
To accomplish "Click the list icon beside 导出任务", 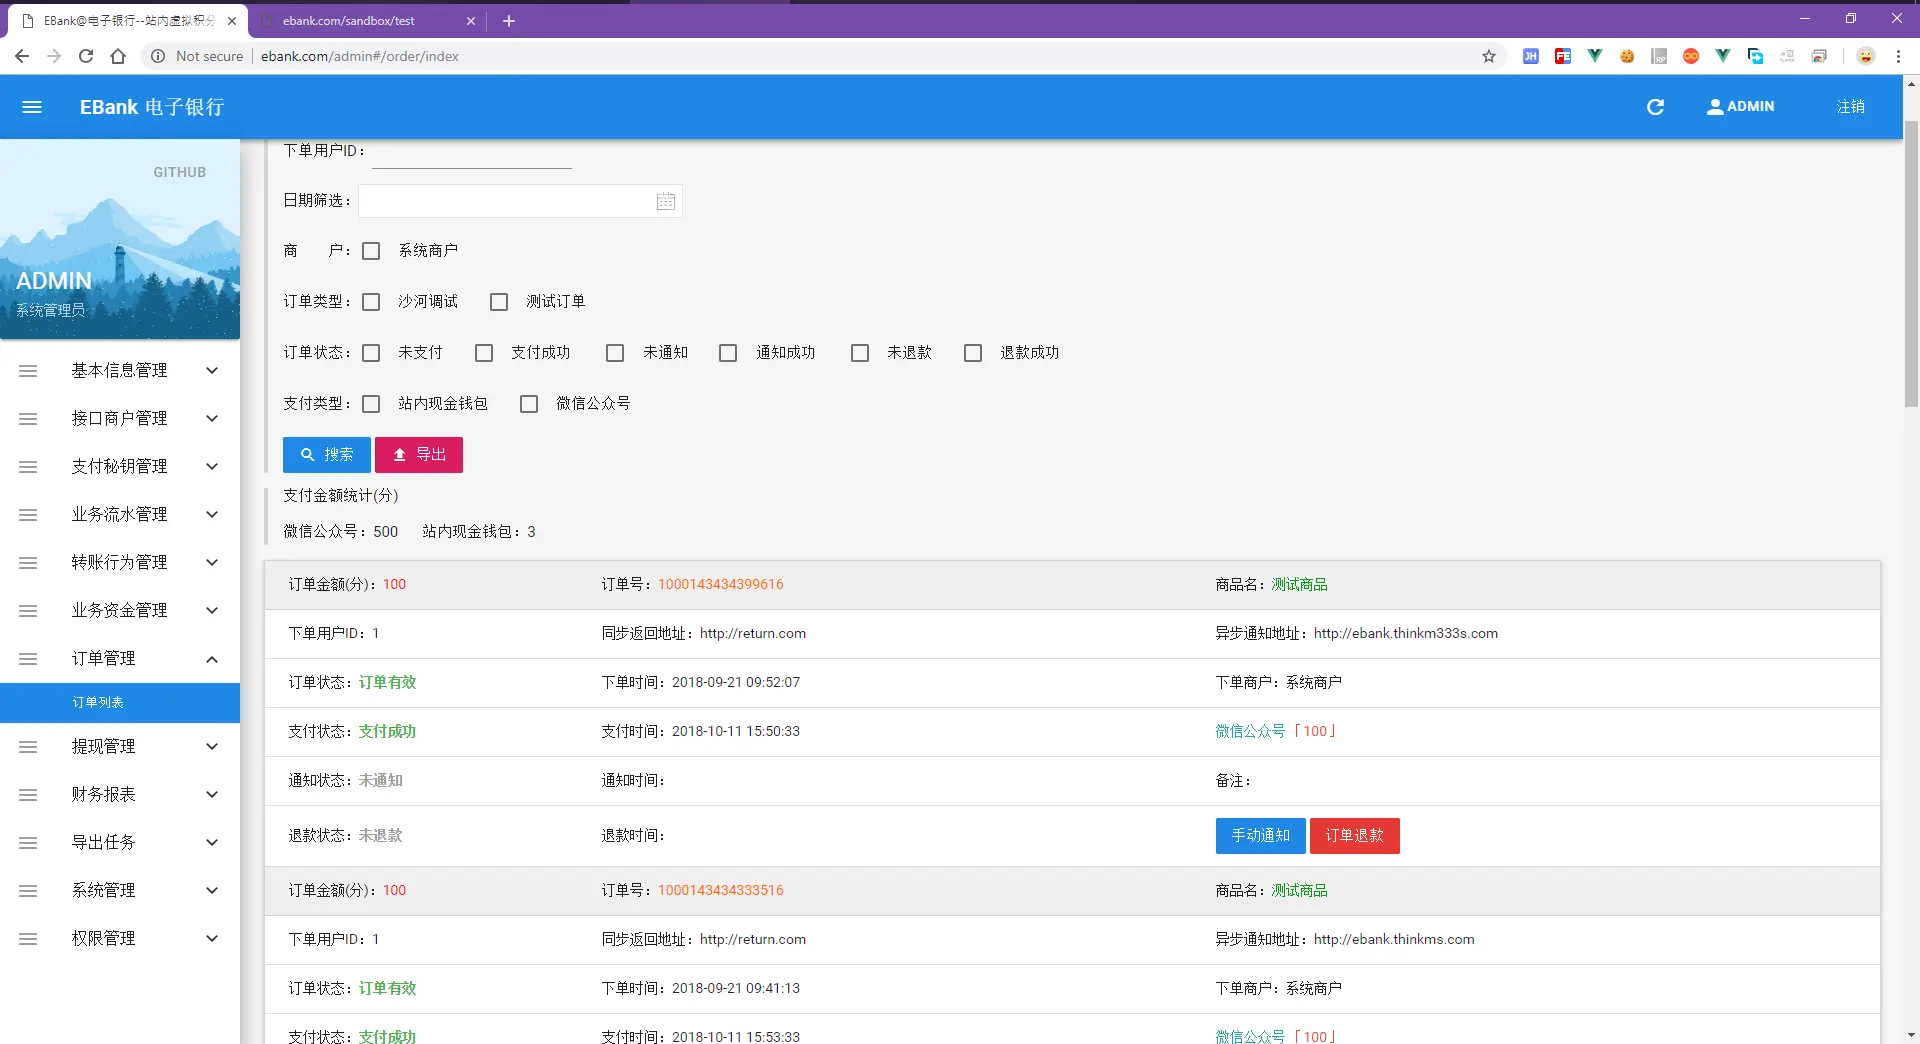I will pos(28,843).
